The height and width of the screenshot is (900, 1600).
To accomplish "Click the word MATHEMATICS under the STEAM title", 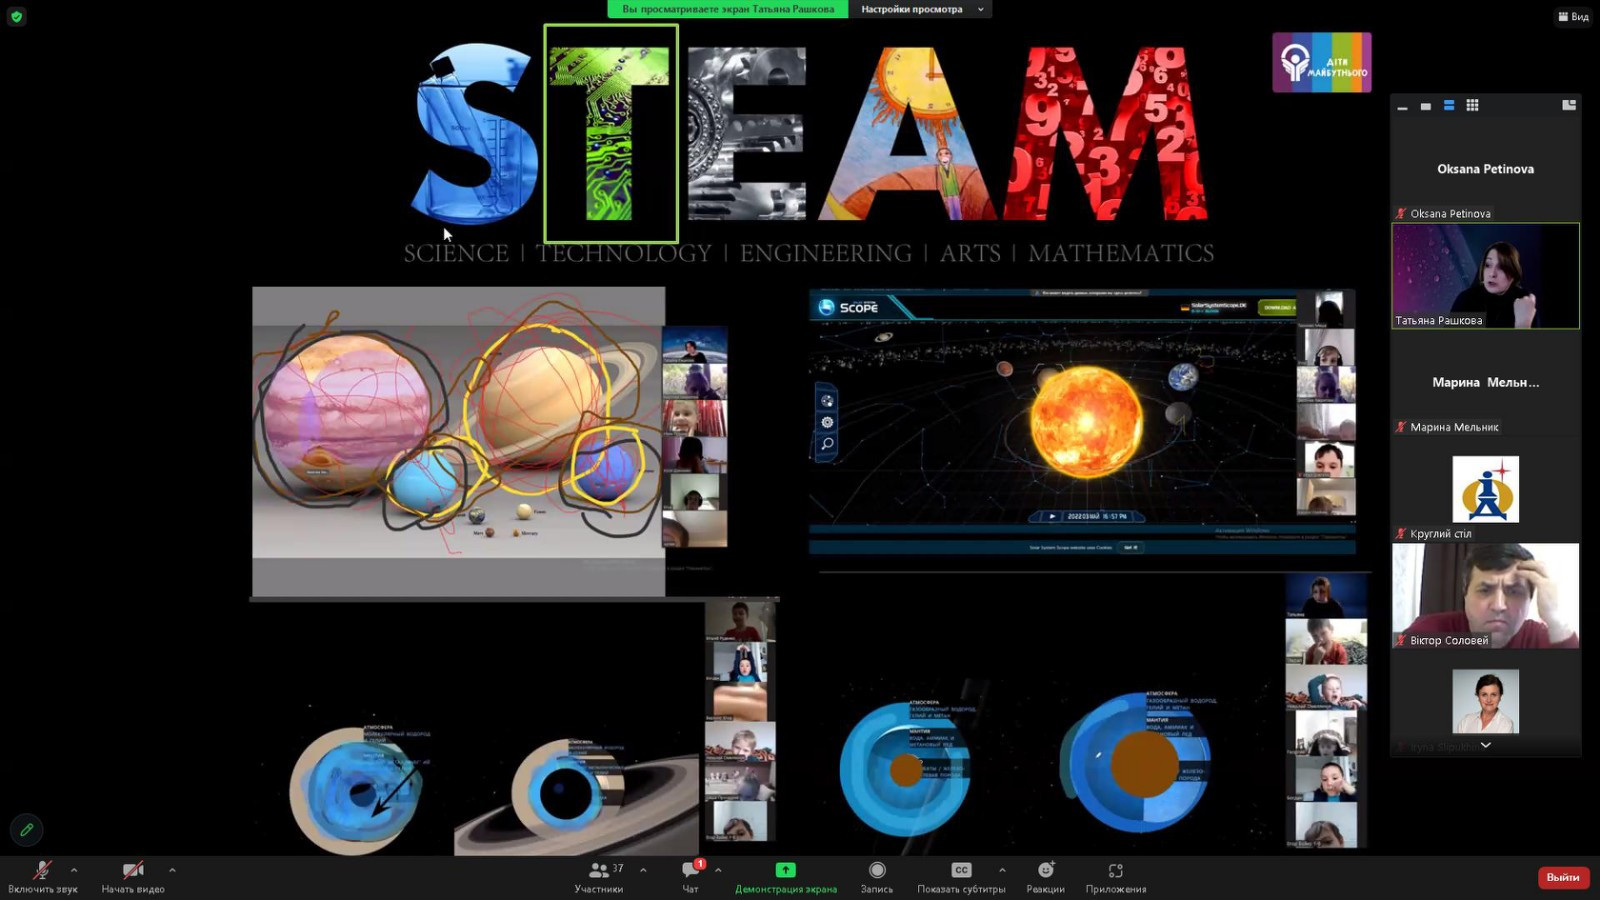I will pos(1121,254).
